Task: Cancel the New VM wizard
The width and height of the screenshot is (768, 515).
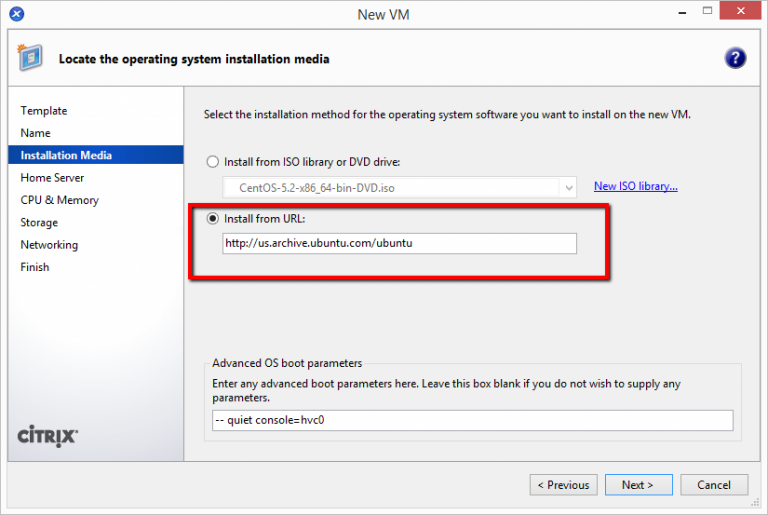Action: point(714,485)
